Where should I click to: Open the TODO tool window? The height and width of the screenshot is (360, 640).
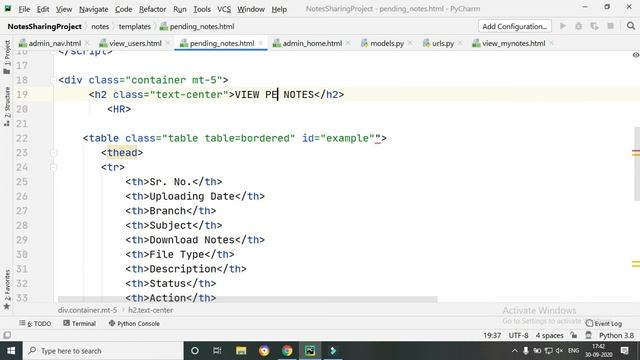[x=35, y=324]
